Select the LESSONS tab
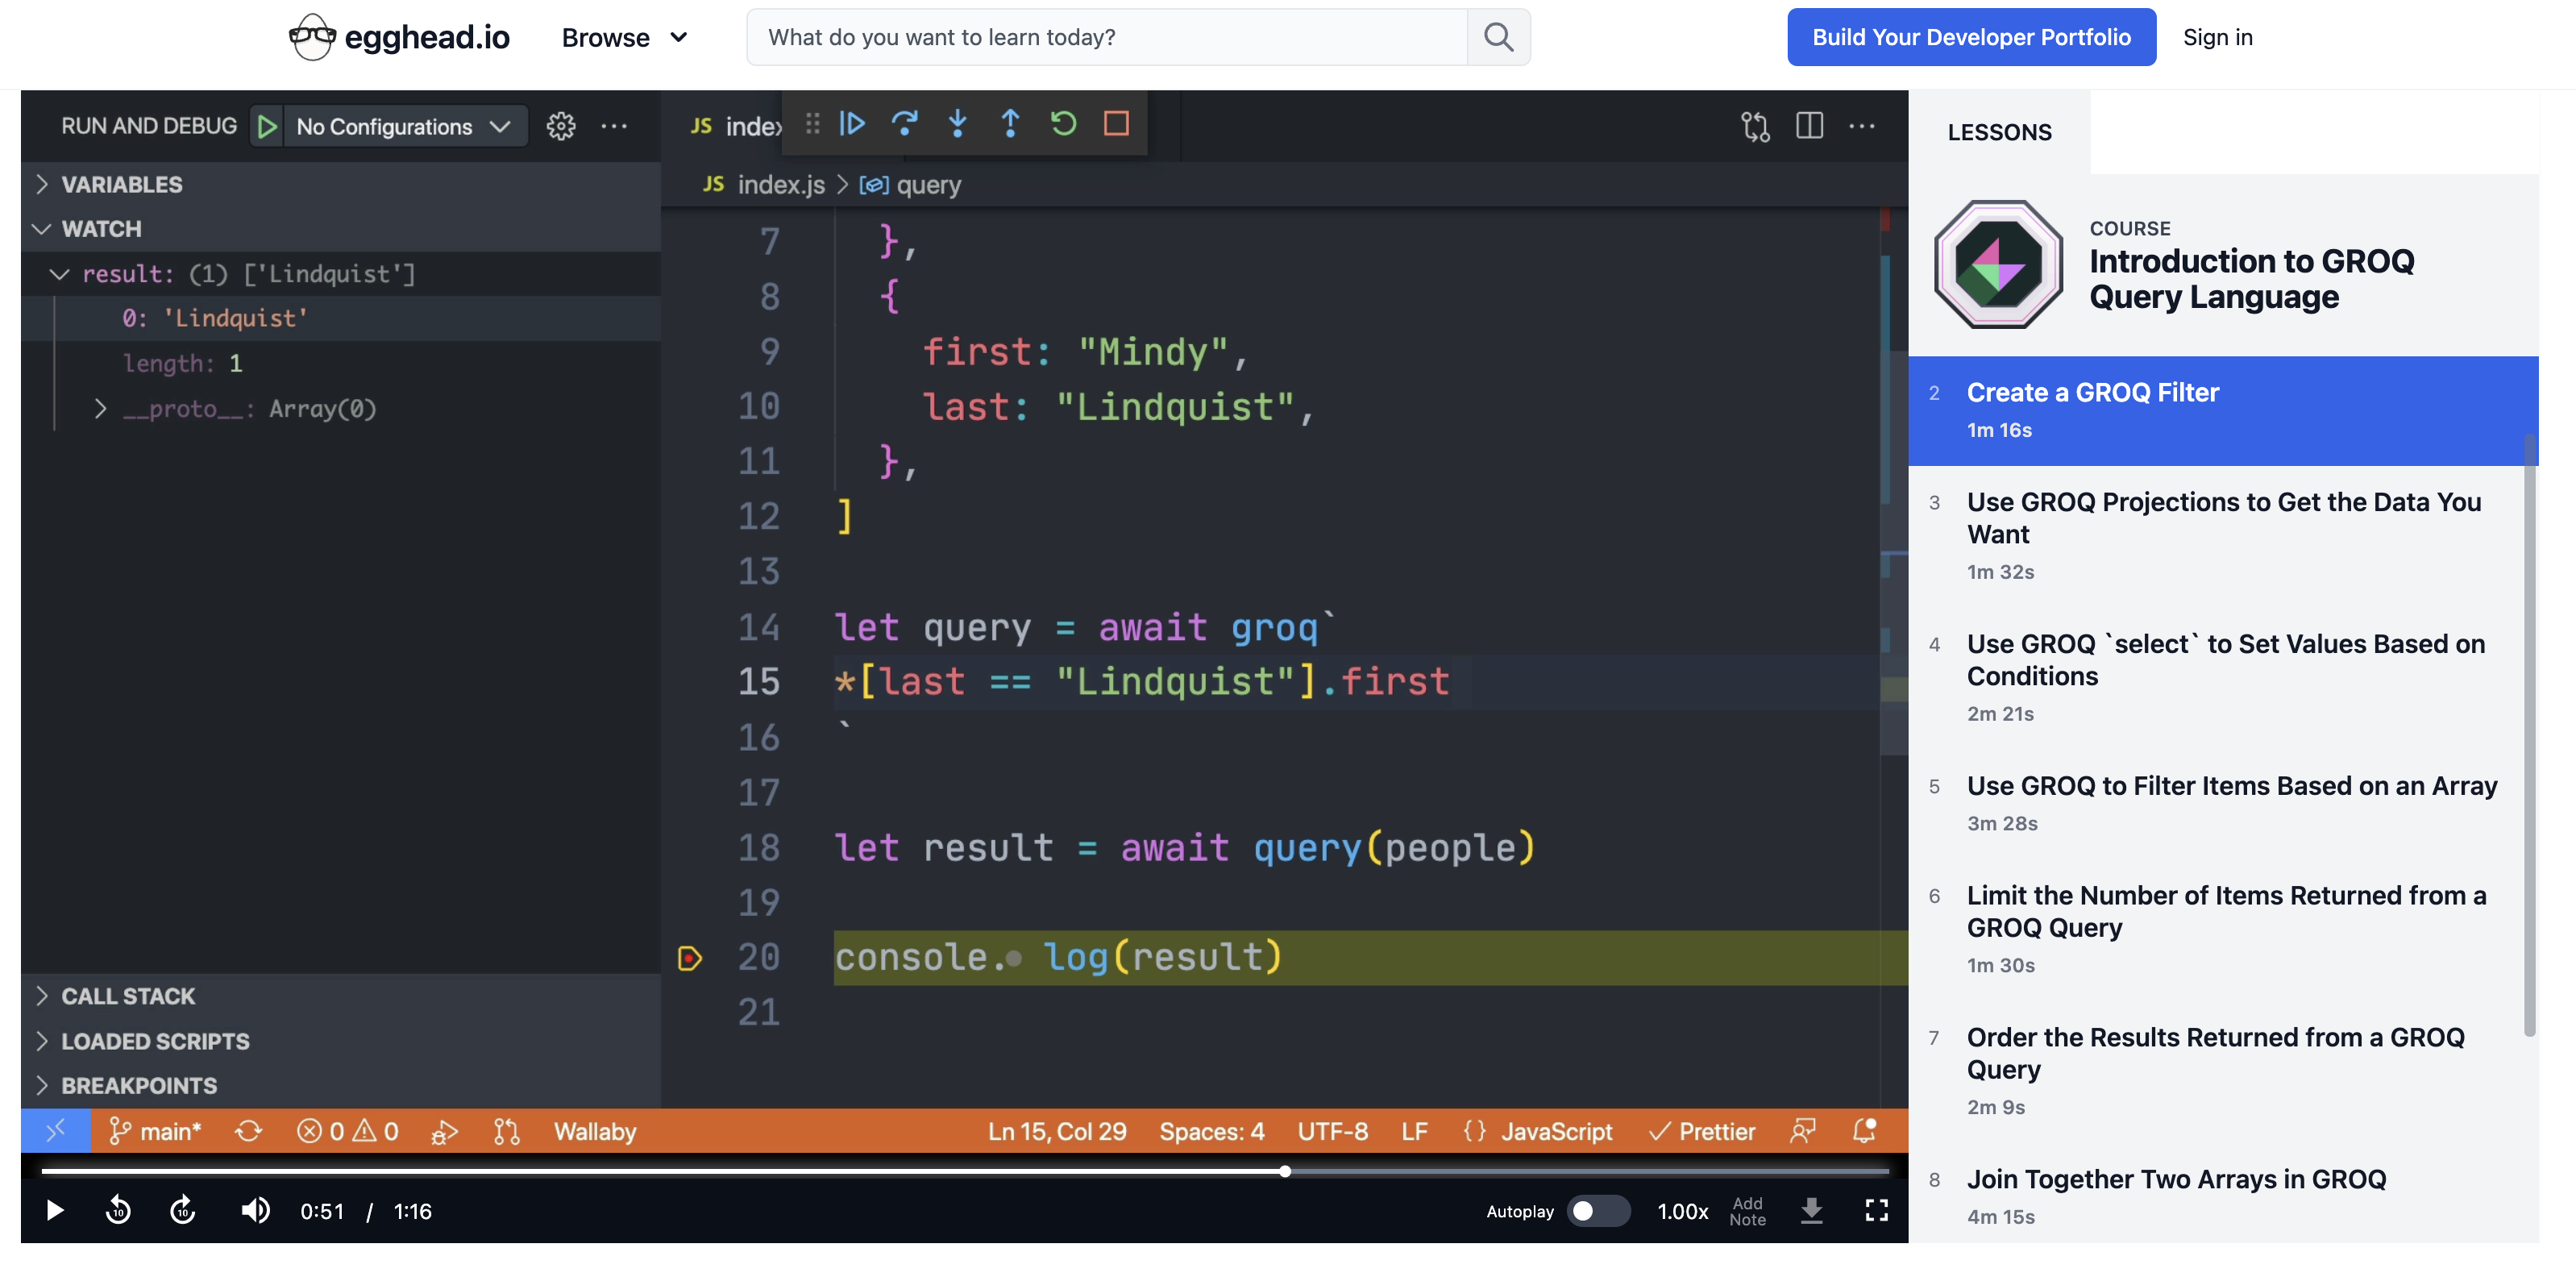 coord(1999,132)
